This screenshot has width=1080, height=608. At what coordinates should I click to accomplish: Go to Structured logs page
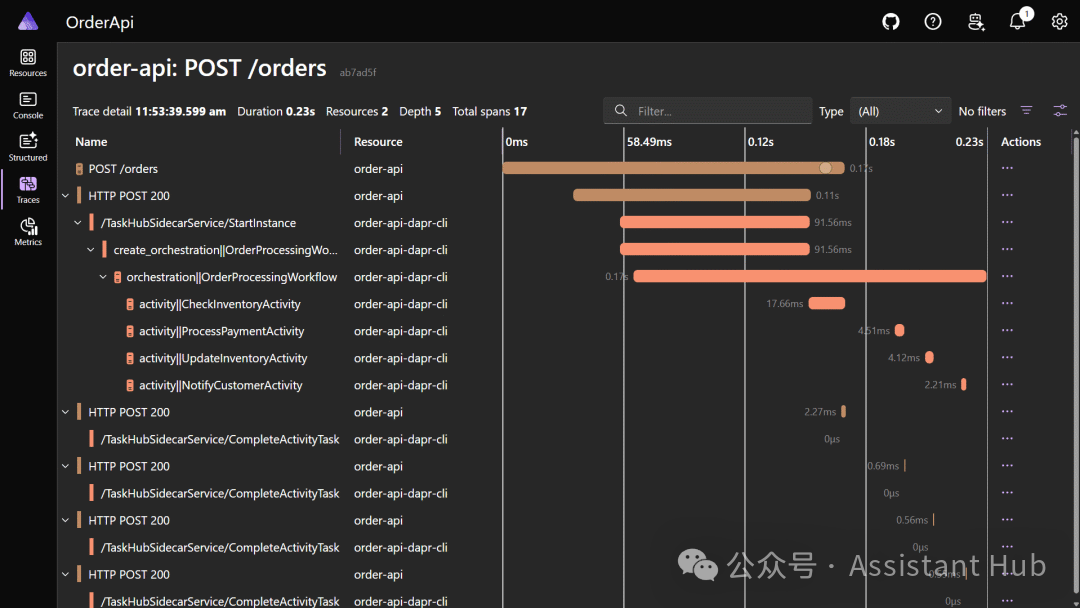coord(28,147)
